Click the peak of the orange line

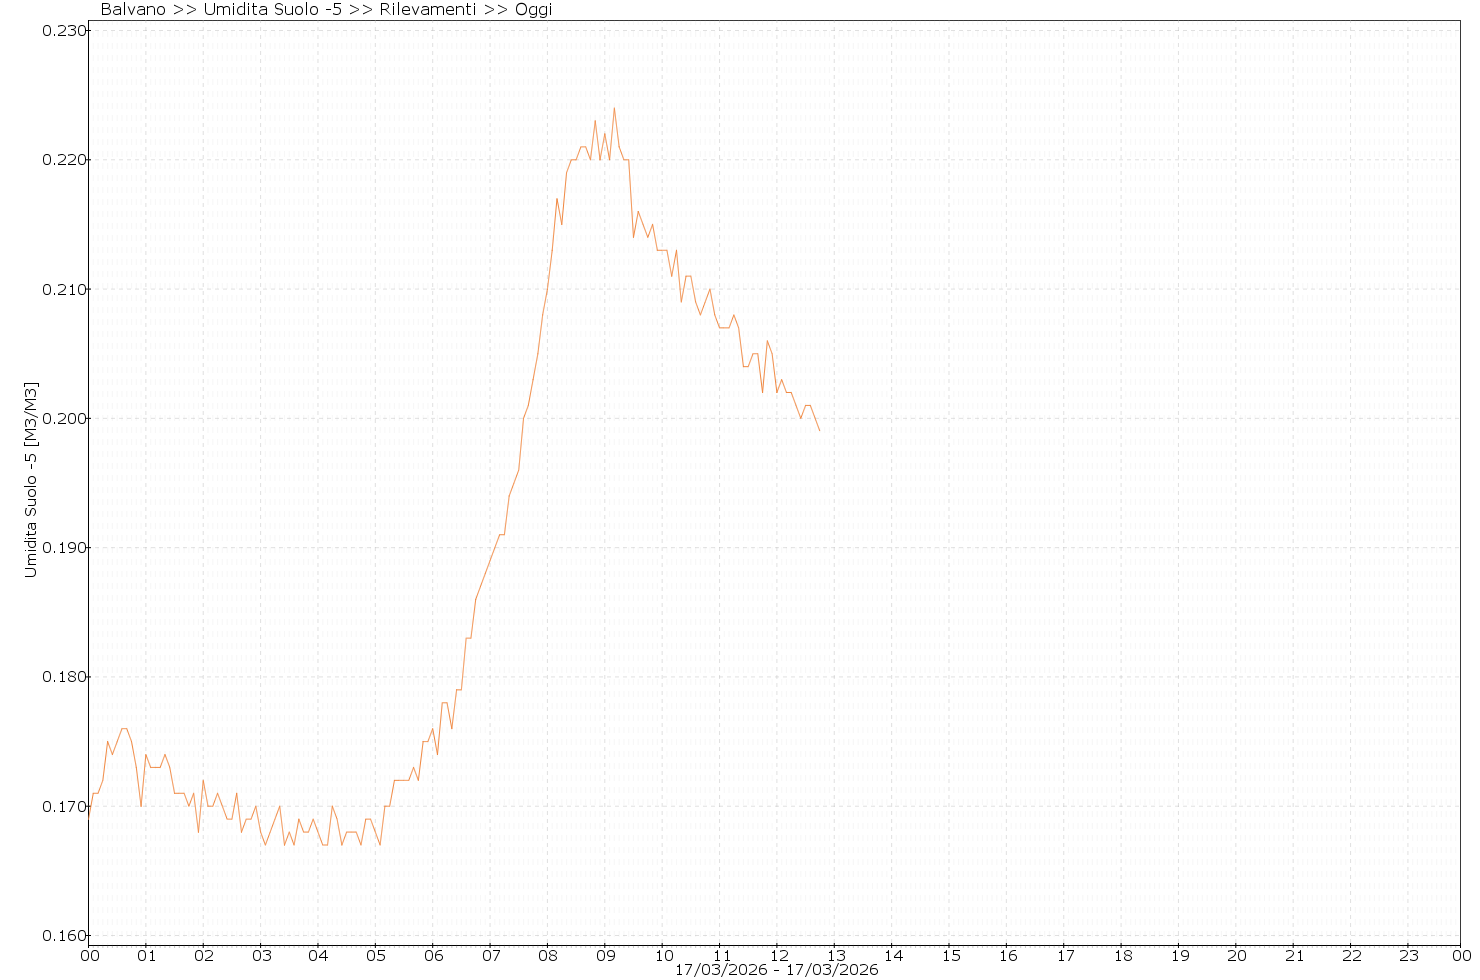pos(614,108)
